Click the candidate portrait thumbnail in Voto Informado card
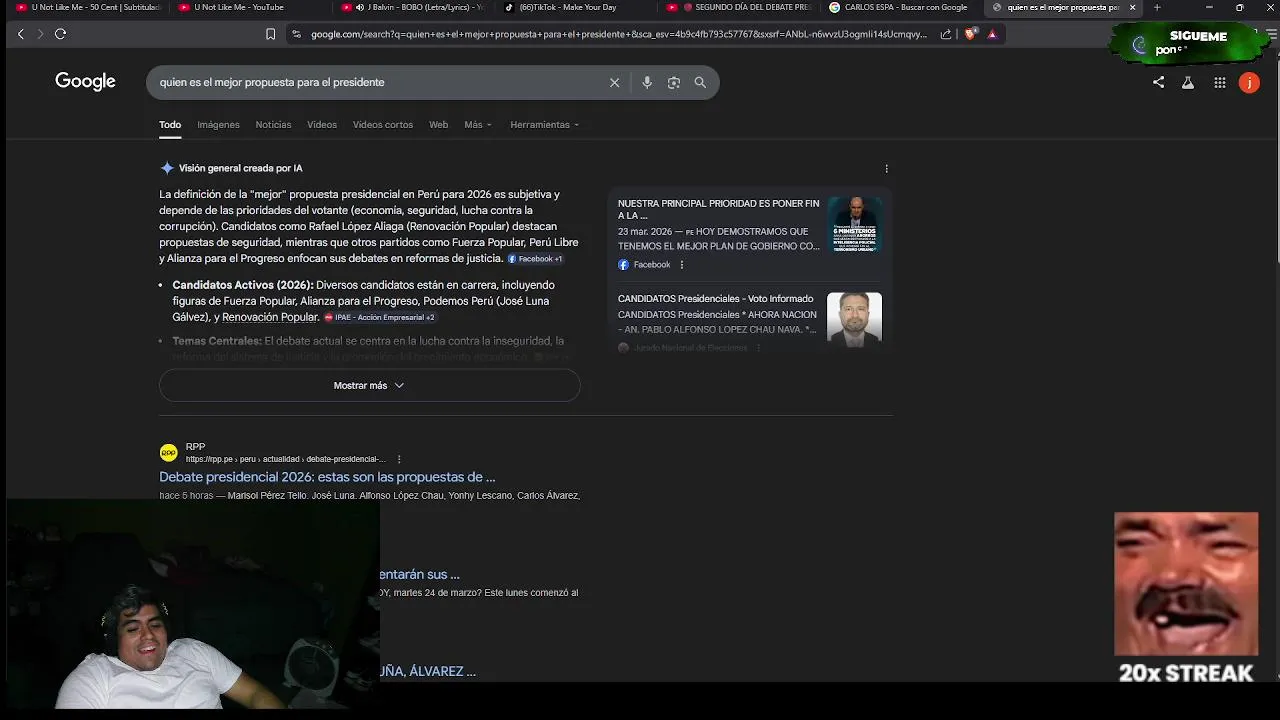1280x720 pixels. click(854, 318)
